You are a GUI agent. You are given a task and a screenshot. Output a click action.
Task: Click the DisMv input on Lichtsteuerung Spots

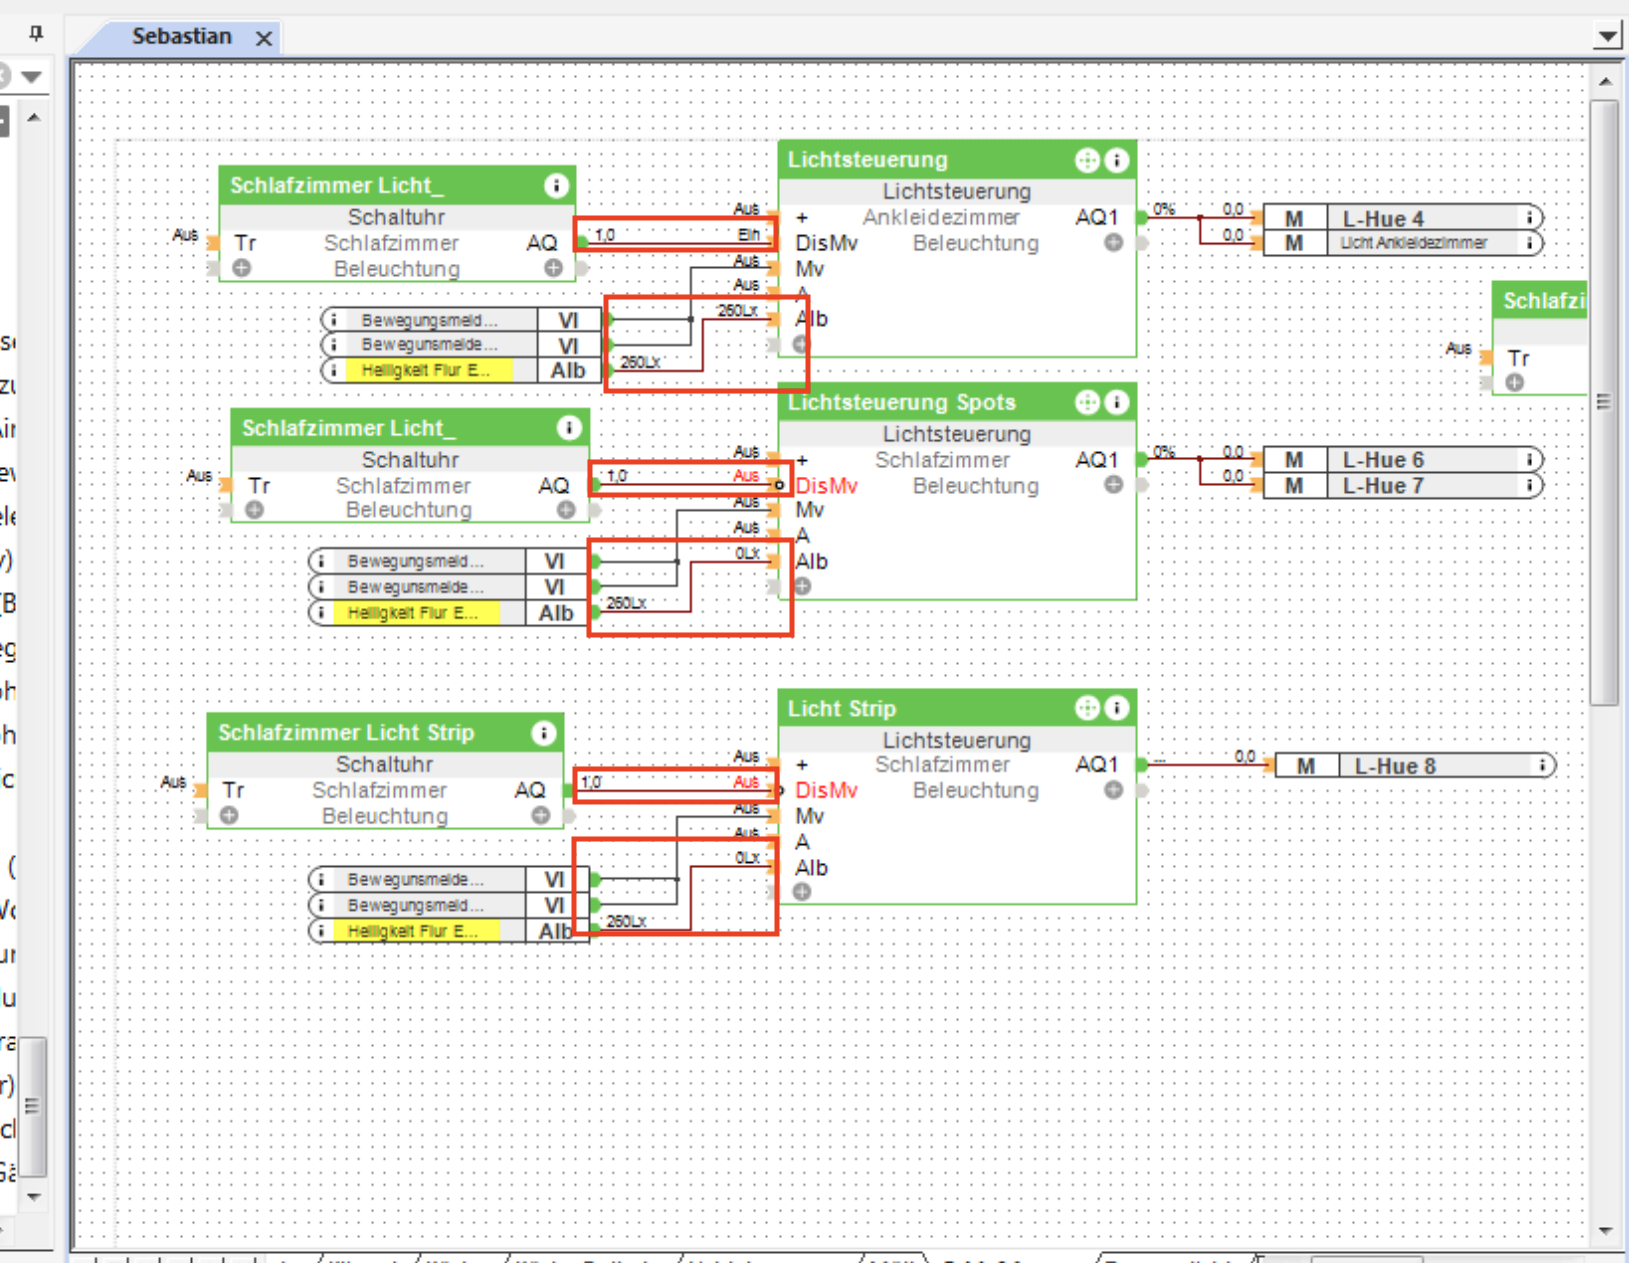point(826,486)
